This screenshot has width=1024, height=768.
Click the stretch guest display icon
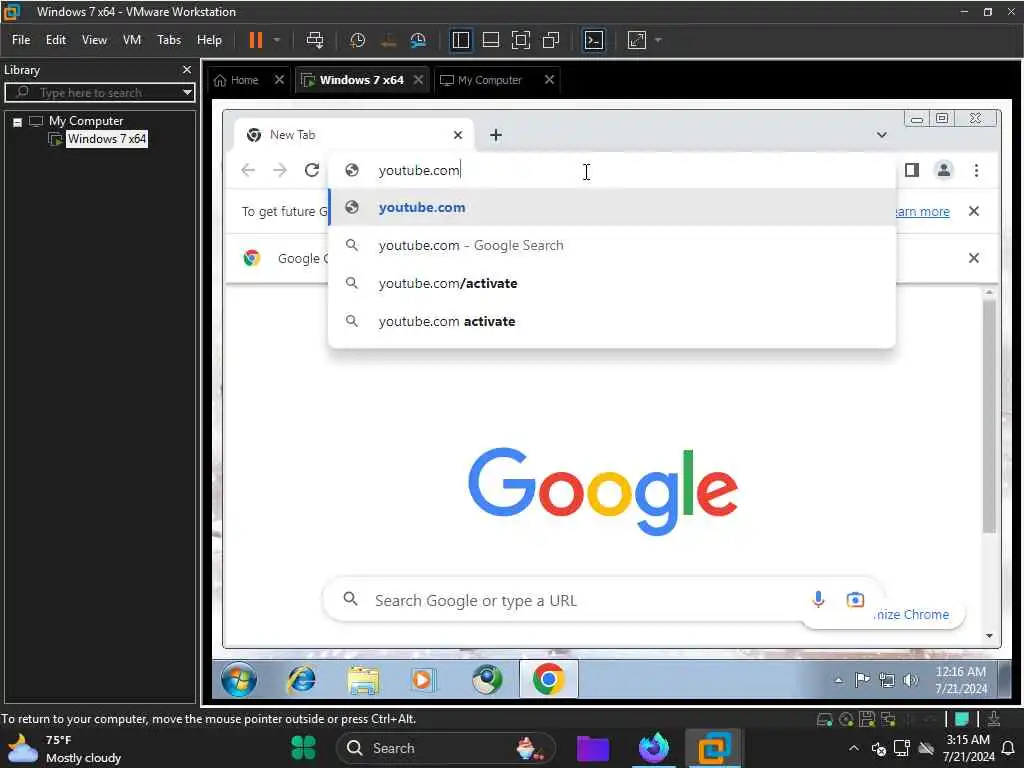click(x=637, y=40)
